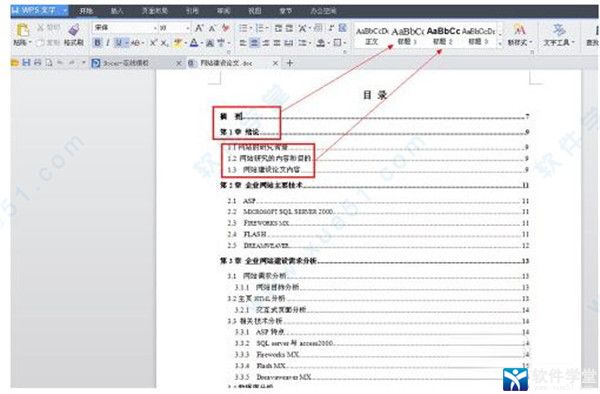Open the Text Tools dropdown
The image size is (600, 394).
click(559, 34)
